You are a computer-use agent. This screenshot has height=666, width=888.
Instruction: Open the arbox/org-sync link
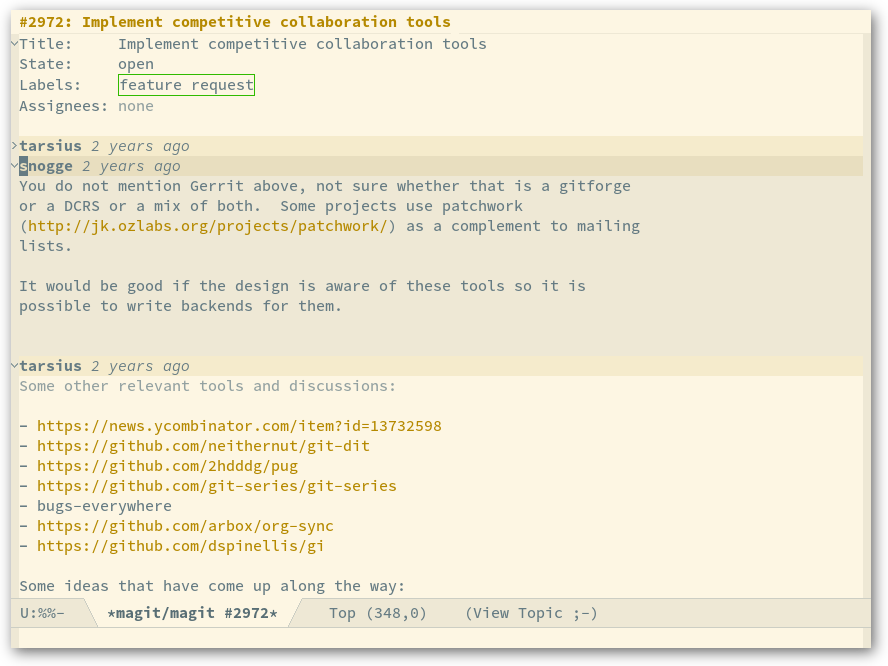click(185, 526)
